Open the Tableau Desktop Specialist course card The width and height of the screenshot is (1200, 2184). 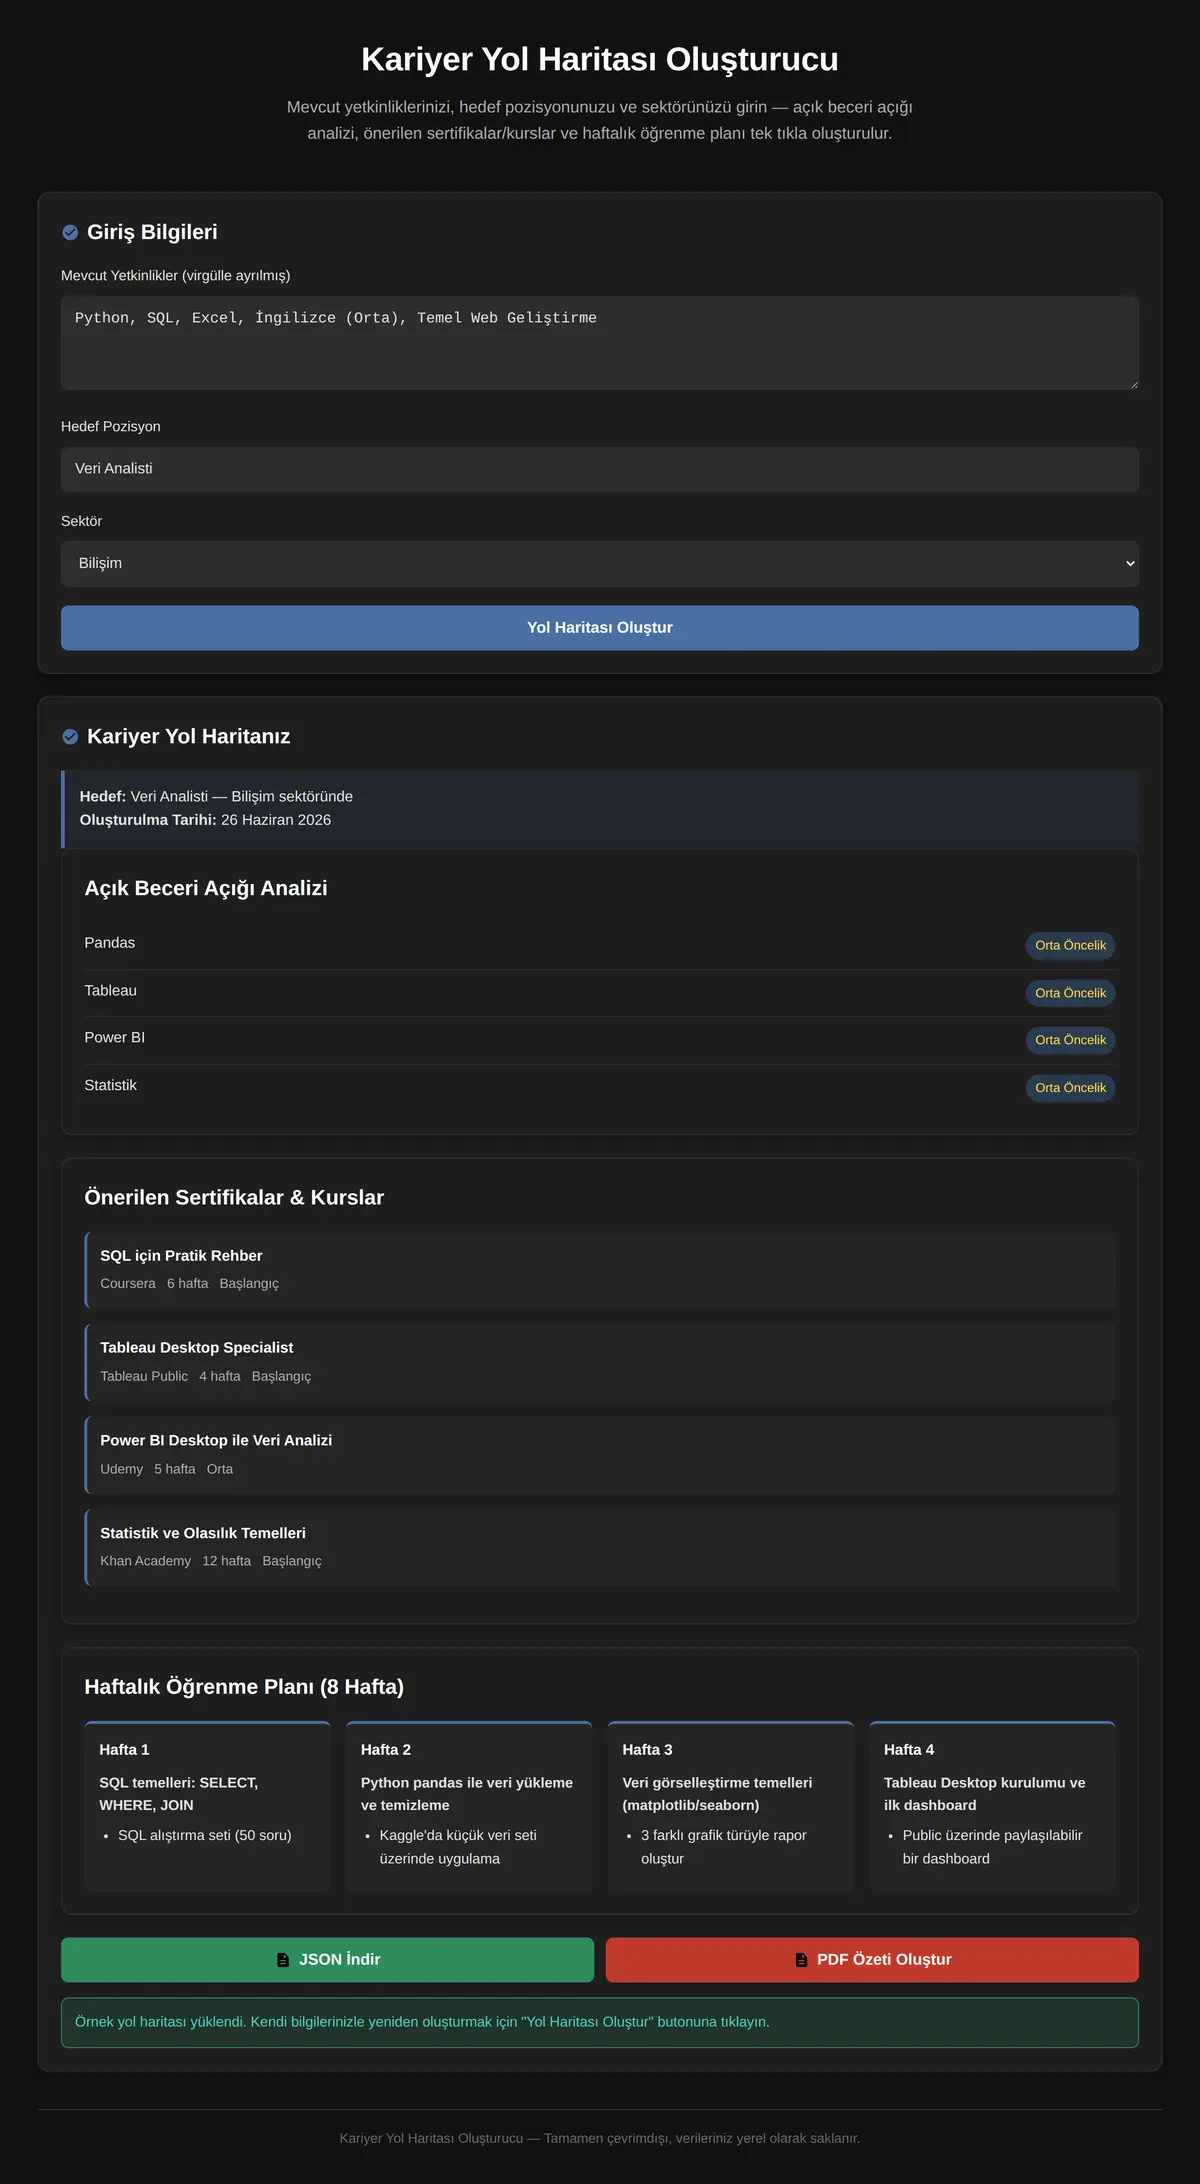[600, 1362]
